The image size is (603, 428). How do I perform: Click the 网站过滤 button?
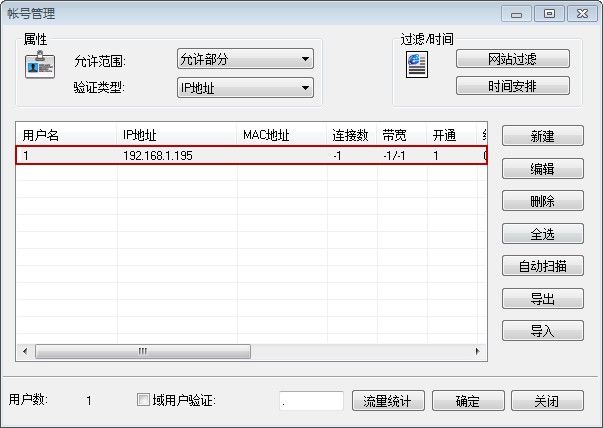click(x=513, y=59)
